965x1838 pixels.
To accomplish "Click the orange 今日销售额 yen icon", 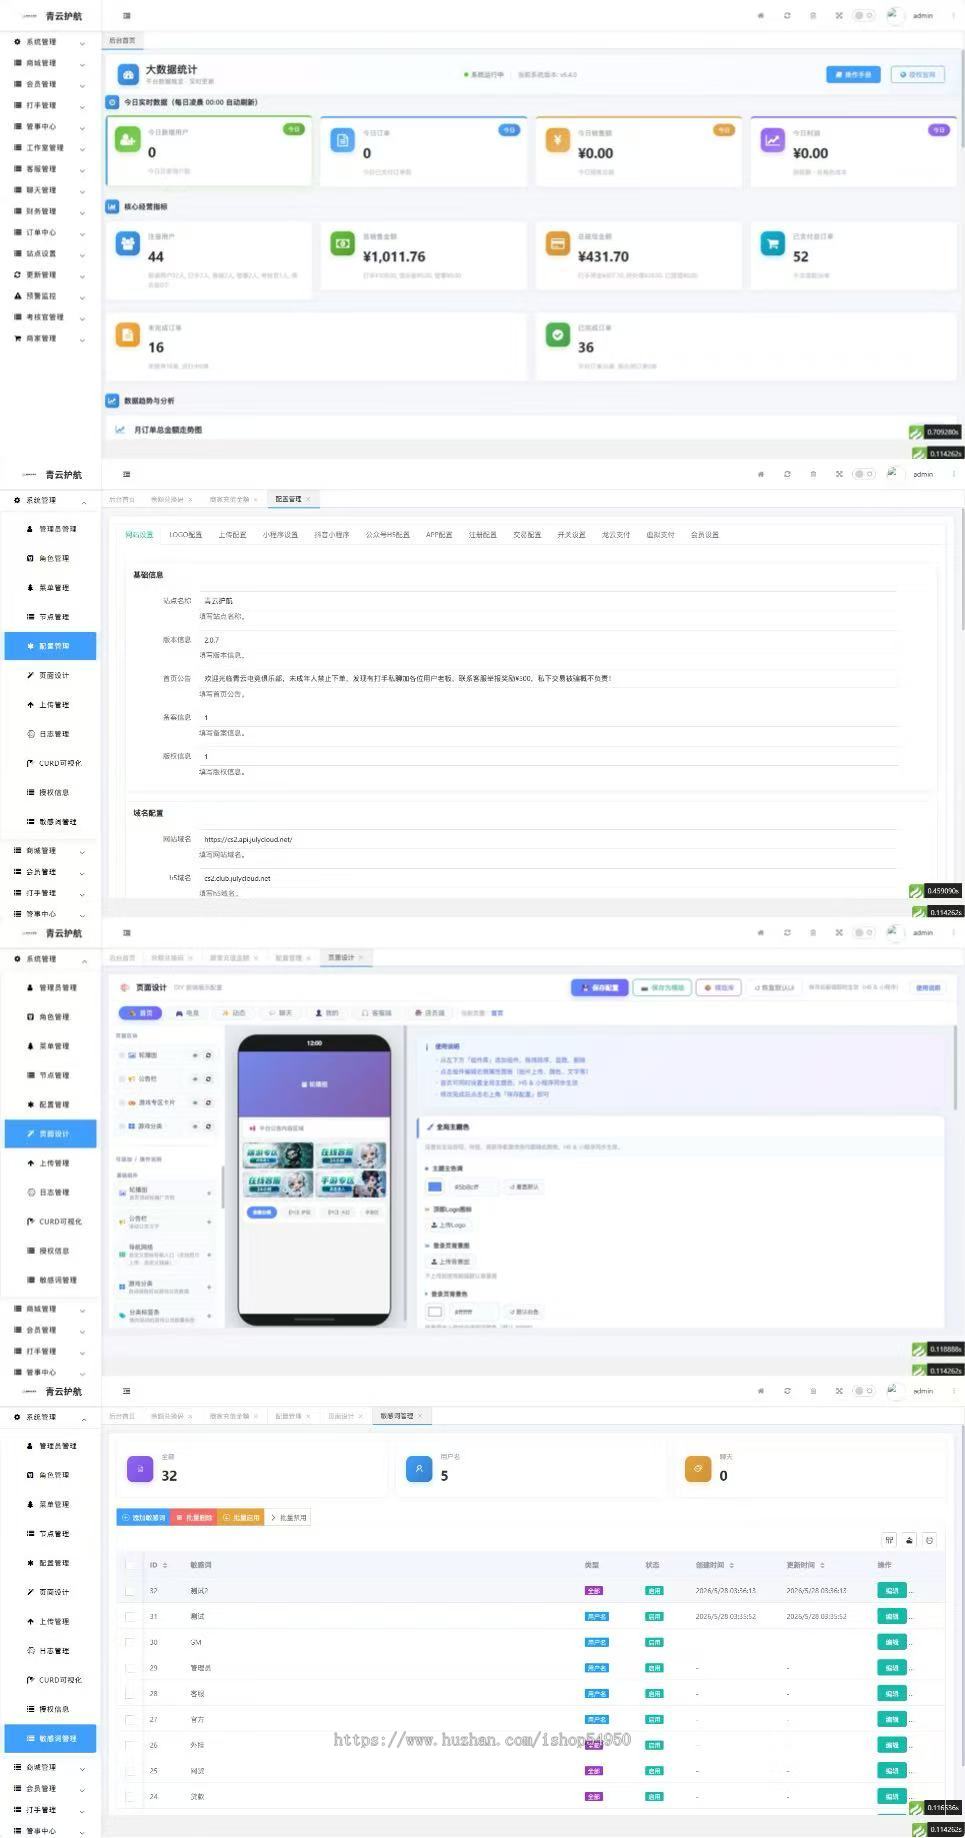I will click(x=558, y=140).
